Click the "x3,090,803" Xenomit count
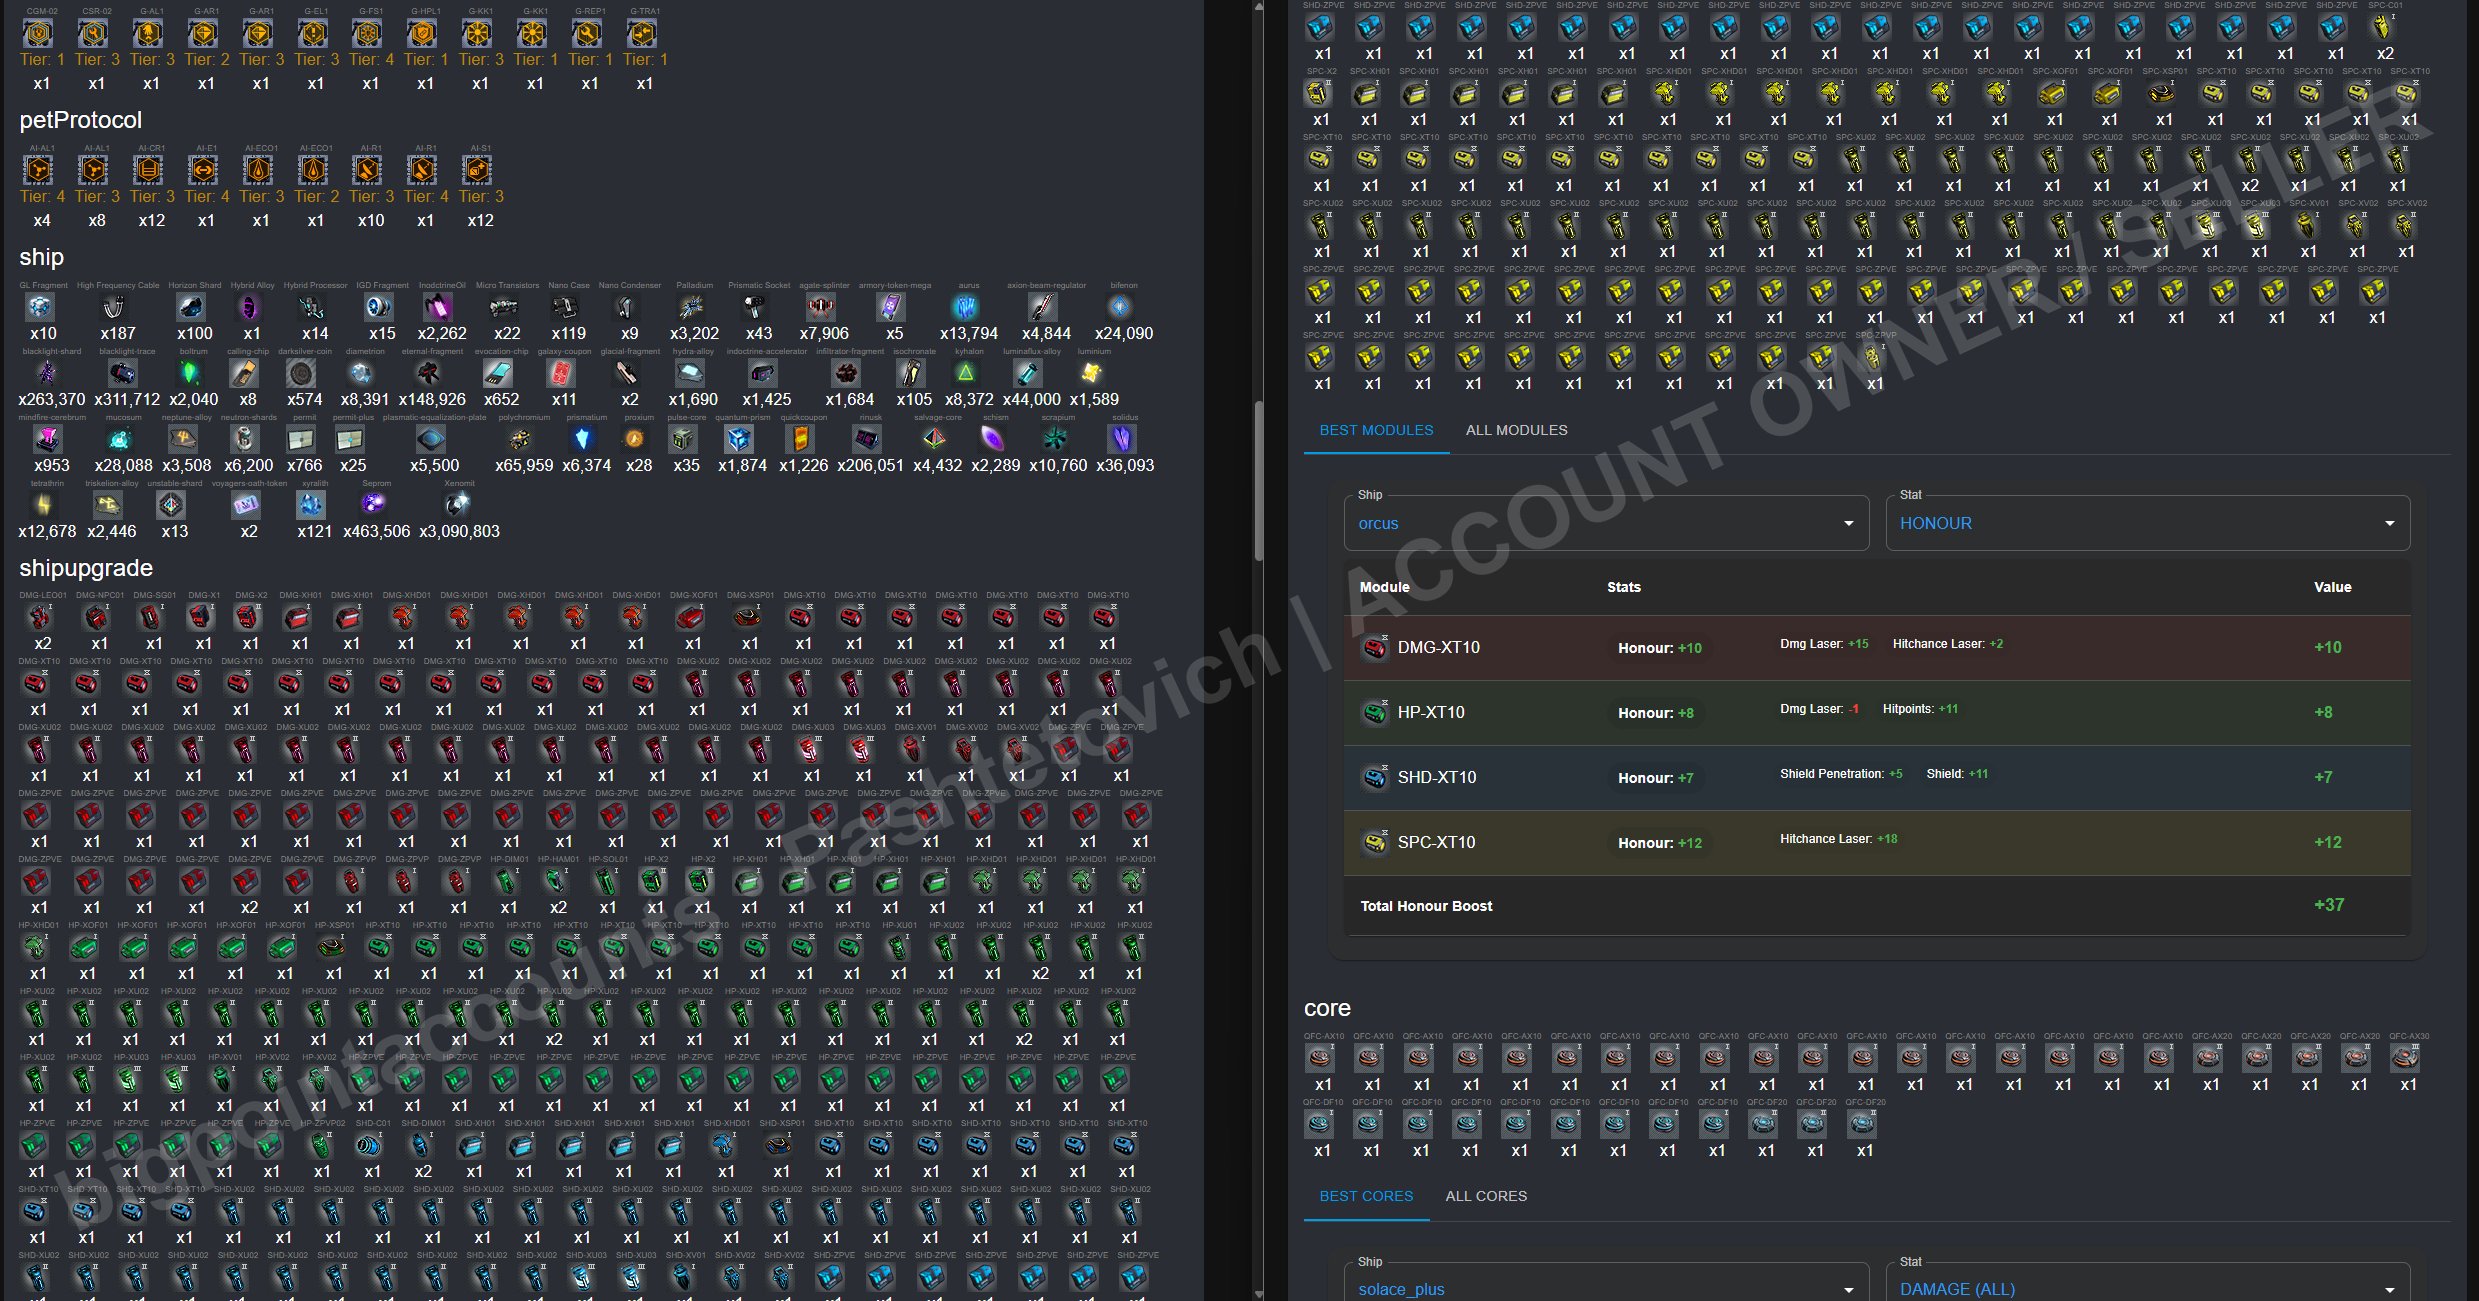 459,532
